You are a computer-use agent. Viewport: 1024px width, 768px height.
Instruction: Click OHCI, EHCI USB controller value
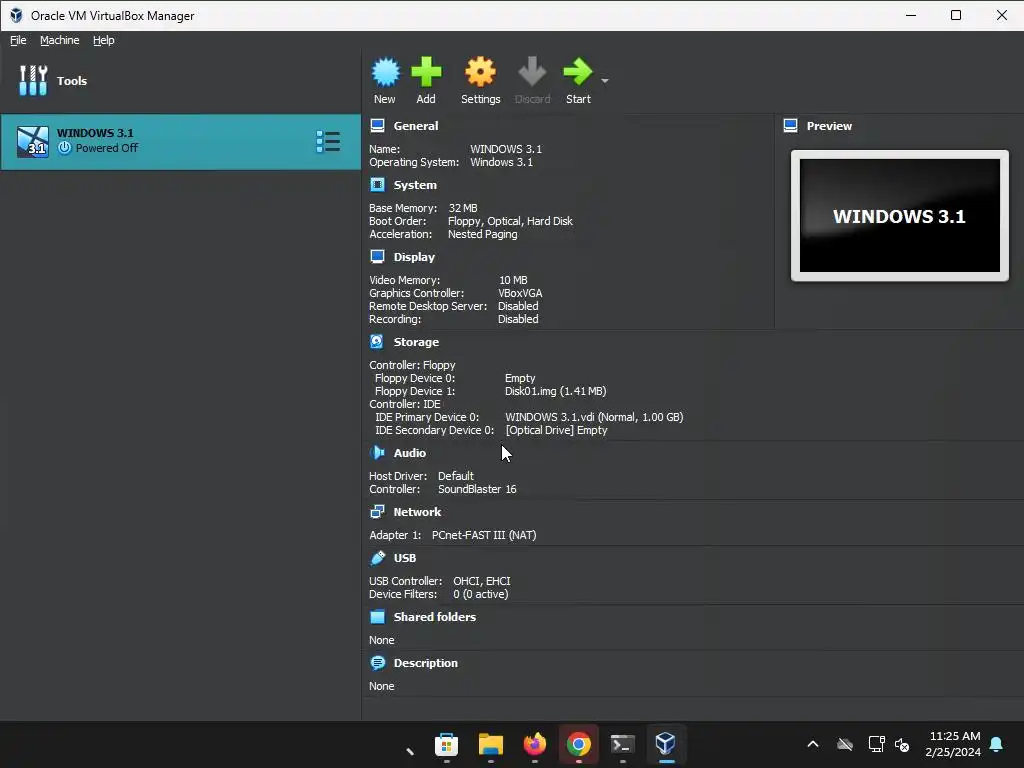482,581
